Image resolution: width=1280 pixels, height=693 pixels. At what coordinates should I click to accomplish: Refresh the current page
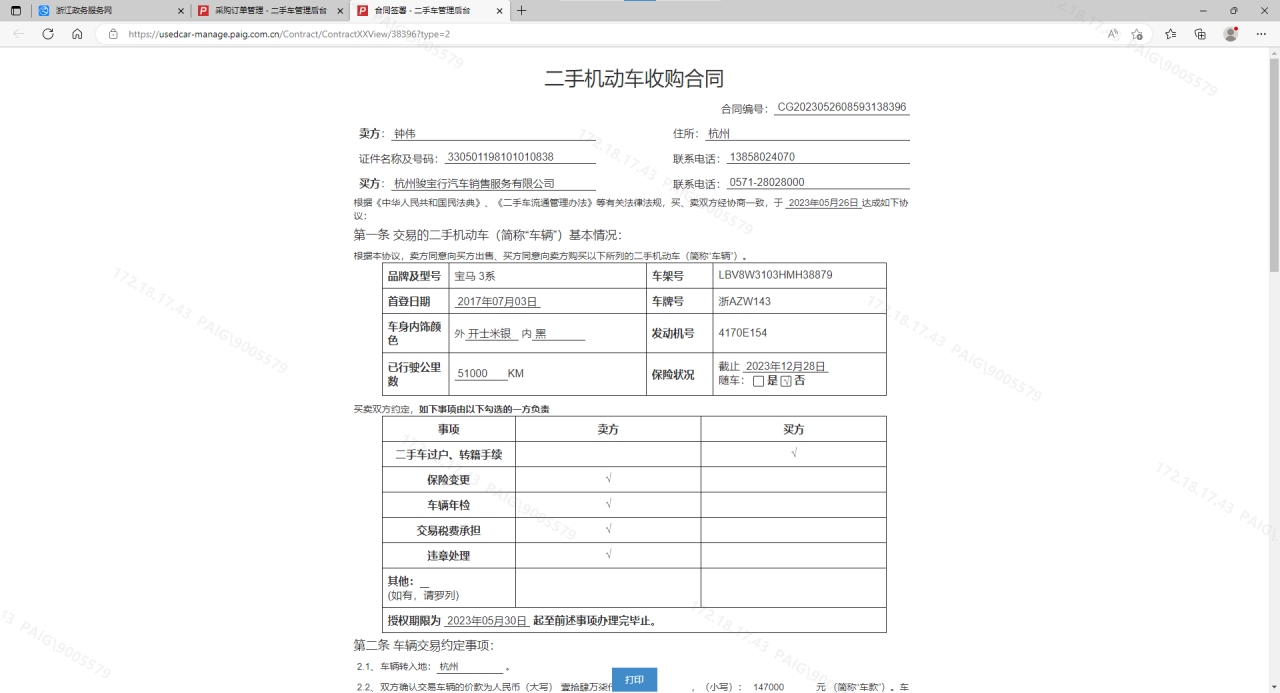tap(48, 33)
